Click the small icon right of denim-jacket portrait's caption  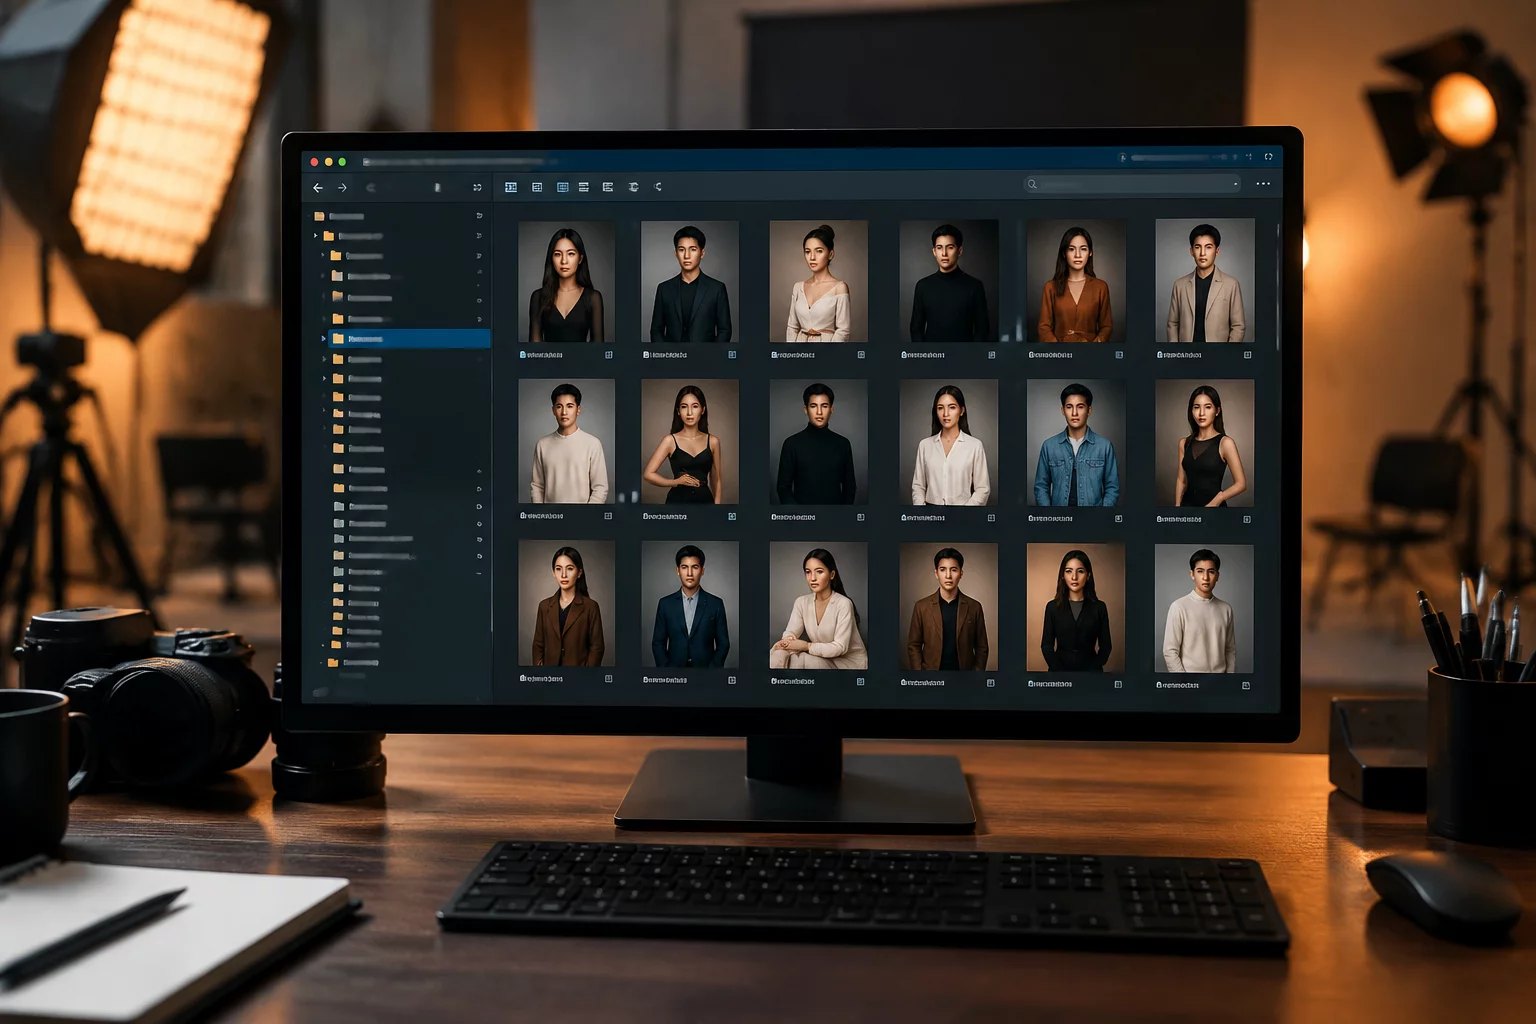[1118, 519]
